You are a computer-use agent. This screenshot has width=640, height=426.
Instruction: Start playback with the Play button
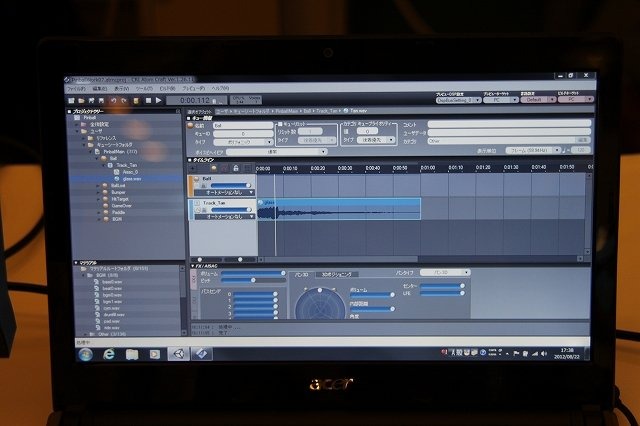point(159,100)
